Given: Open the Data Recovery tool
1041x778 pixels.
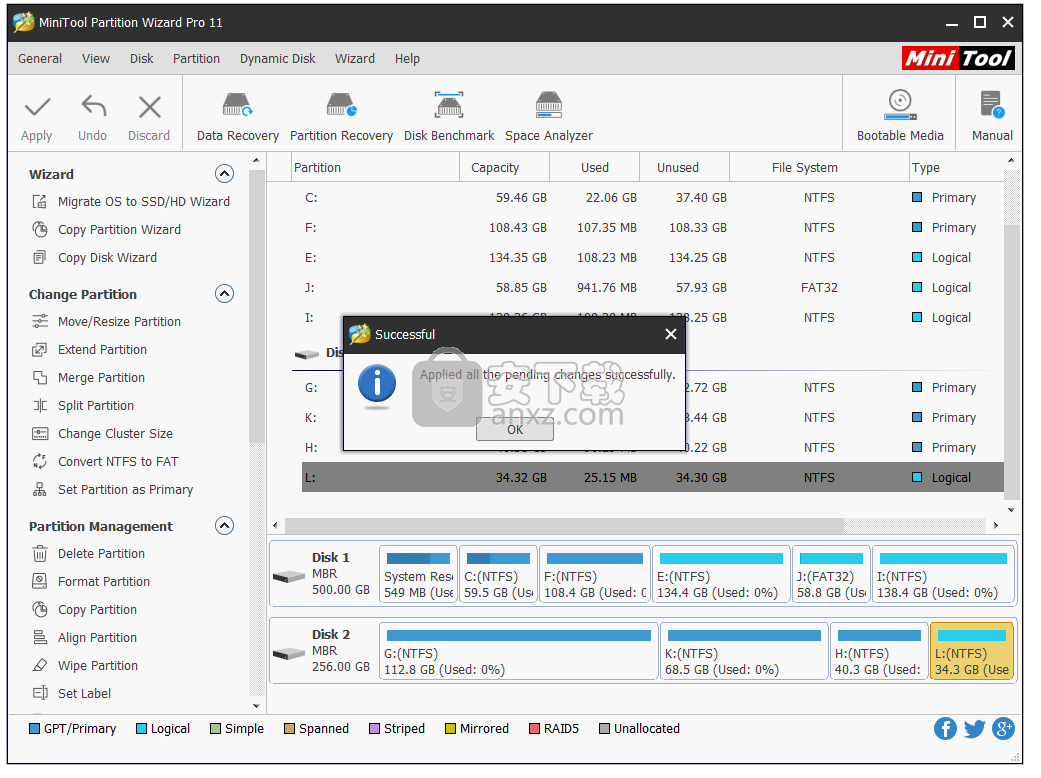Looking at the screenshot, I should 238,117.
